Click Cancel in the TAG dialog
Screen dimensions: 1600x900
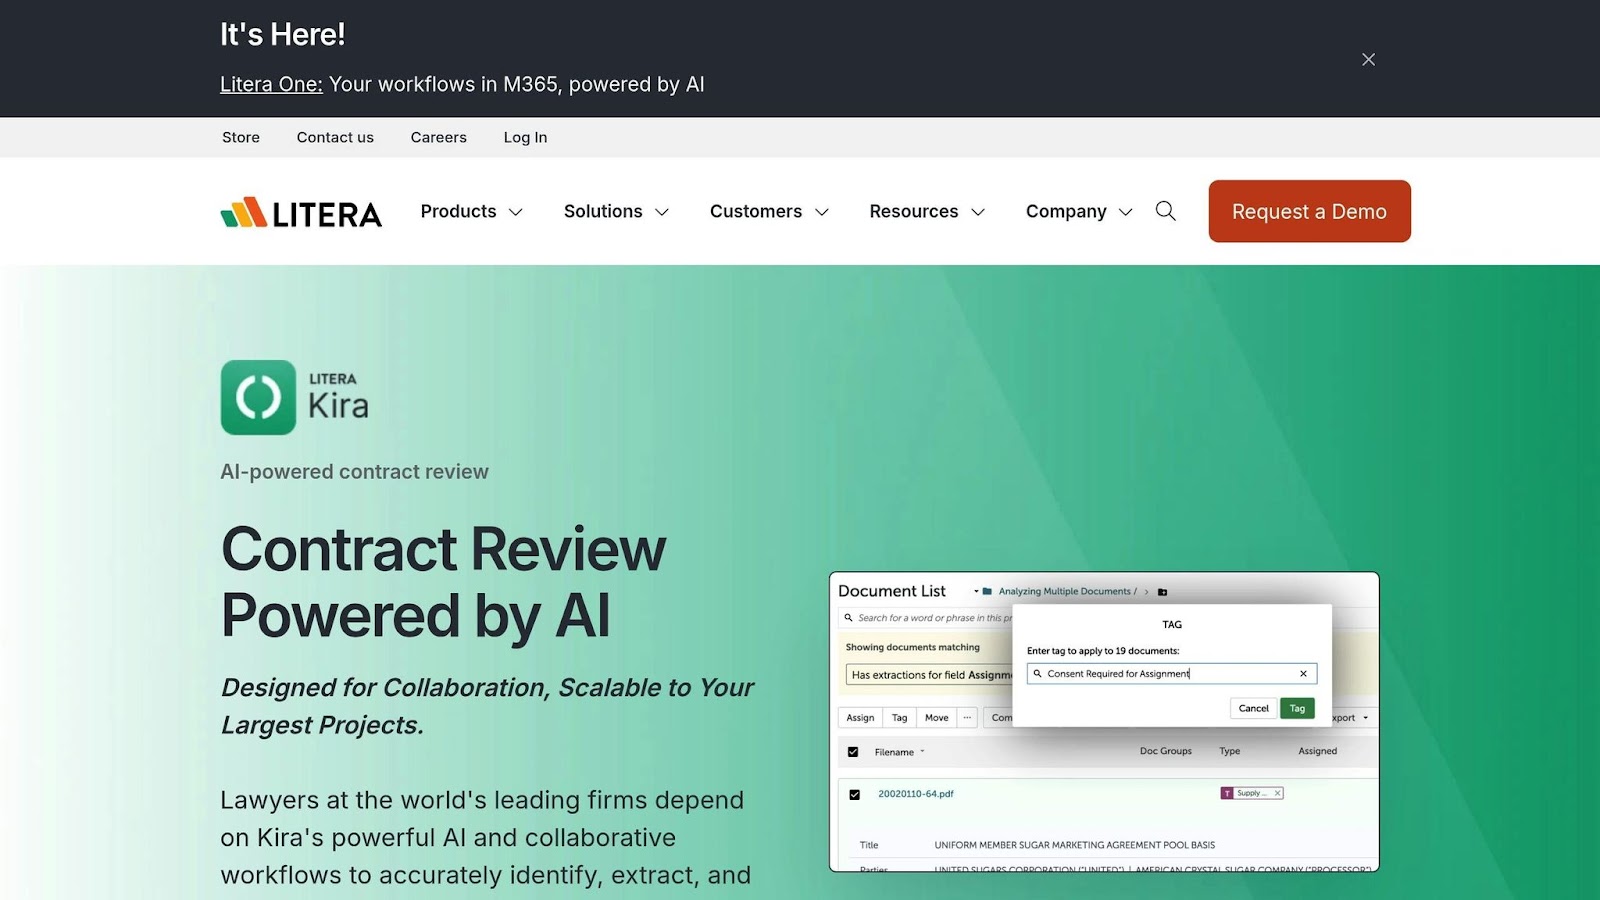click(1253, 708)
